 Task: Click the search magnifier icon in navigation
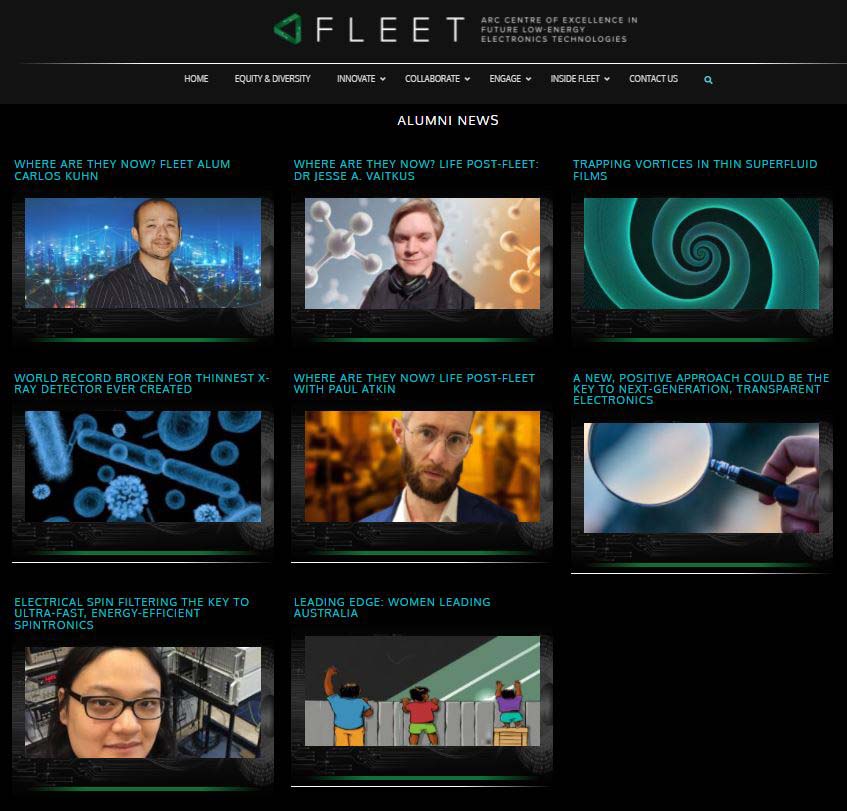point(708,80)
